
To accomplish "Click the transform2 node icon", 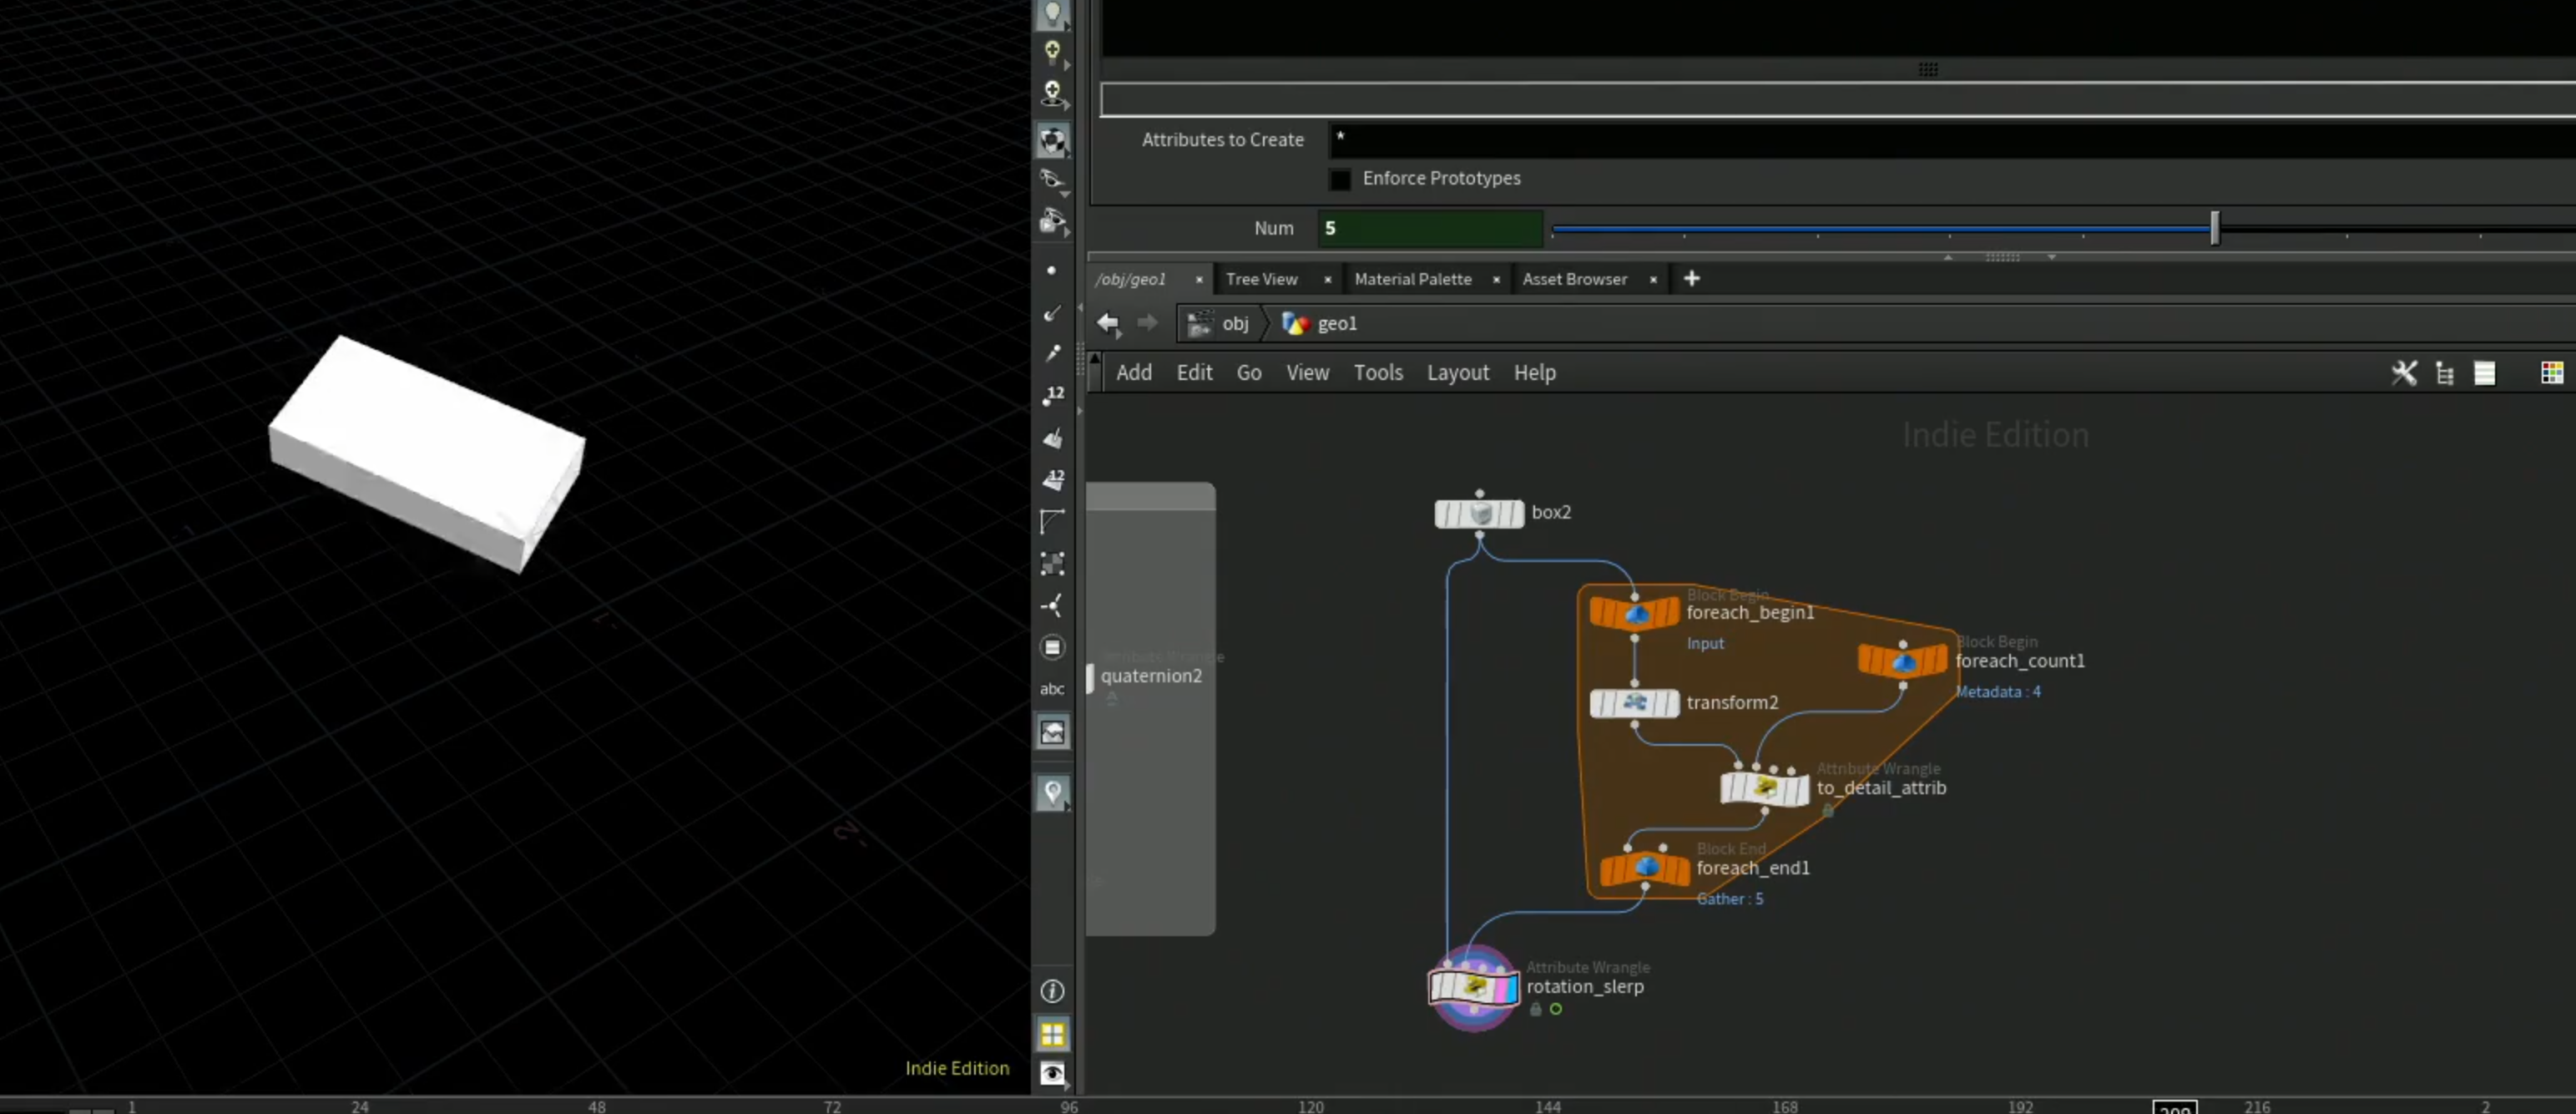I will point(1634,703).
